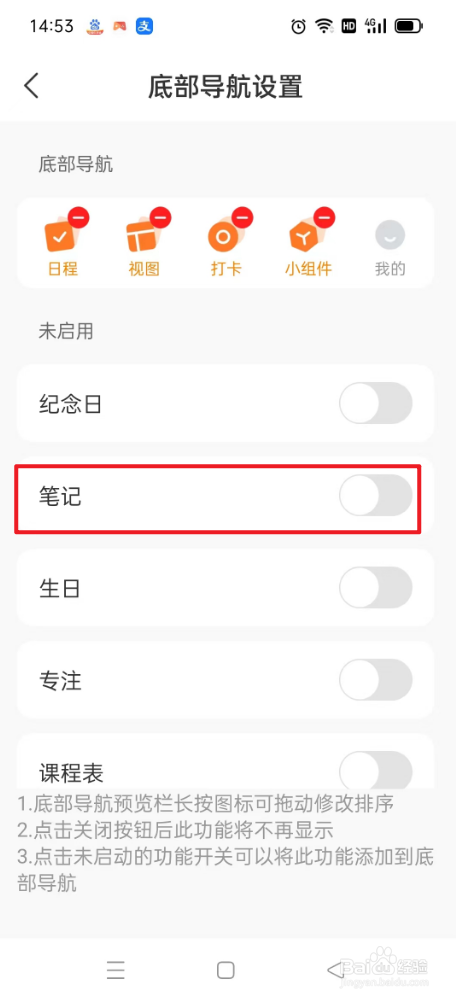Turn on the 笔记 toggle switch
This screenshot has width=457, height=1000.
(375, 496)
